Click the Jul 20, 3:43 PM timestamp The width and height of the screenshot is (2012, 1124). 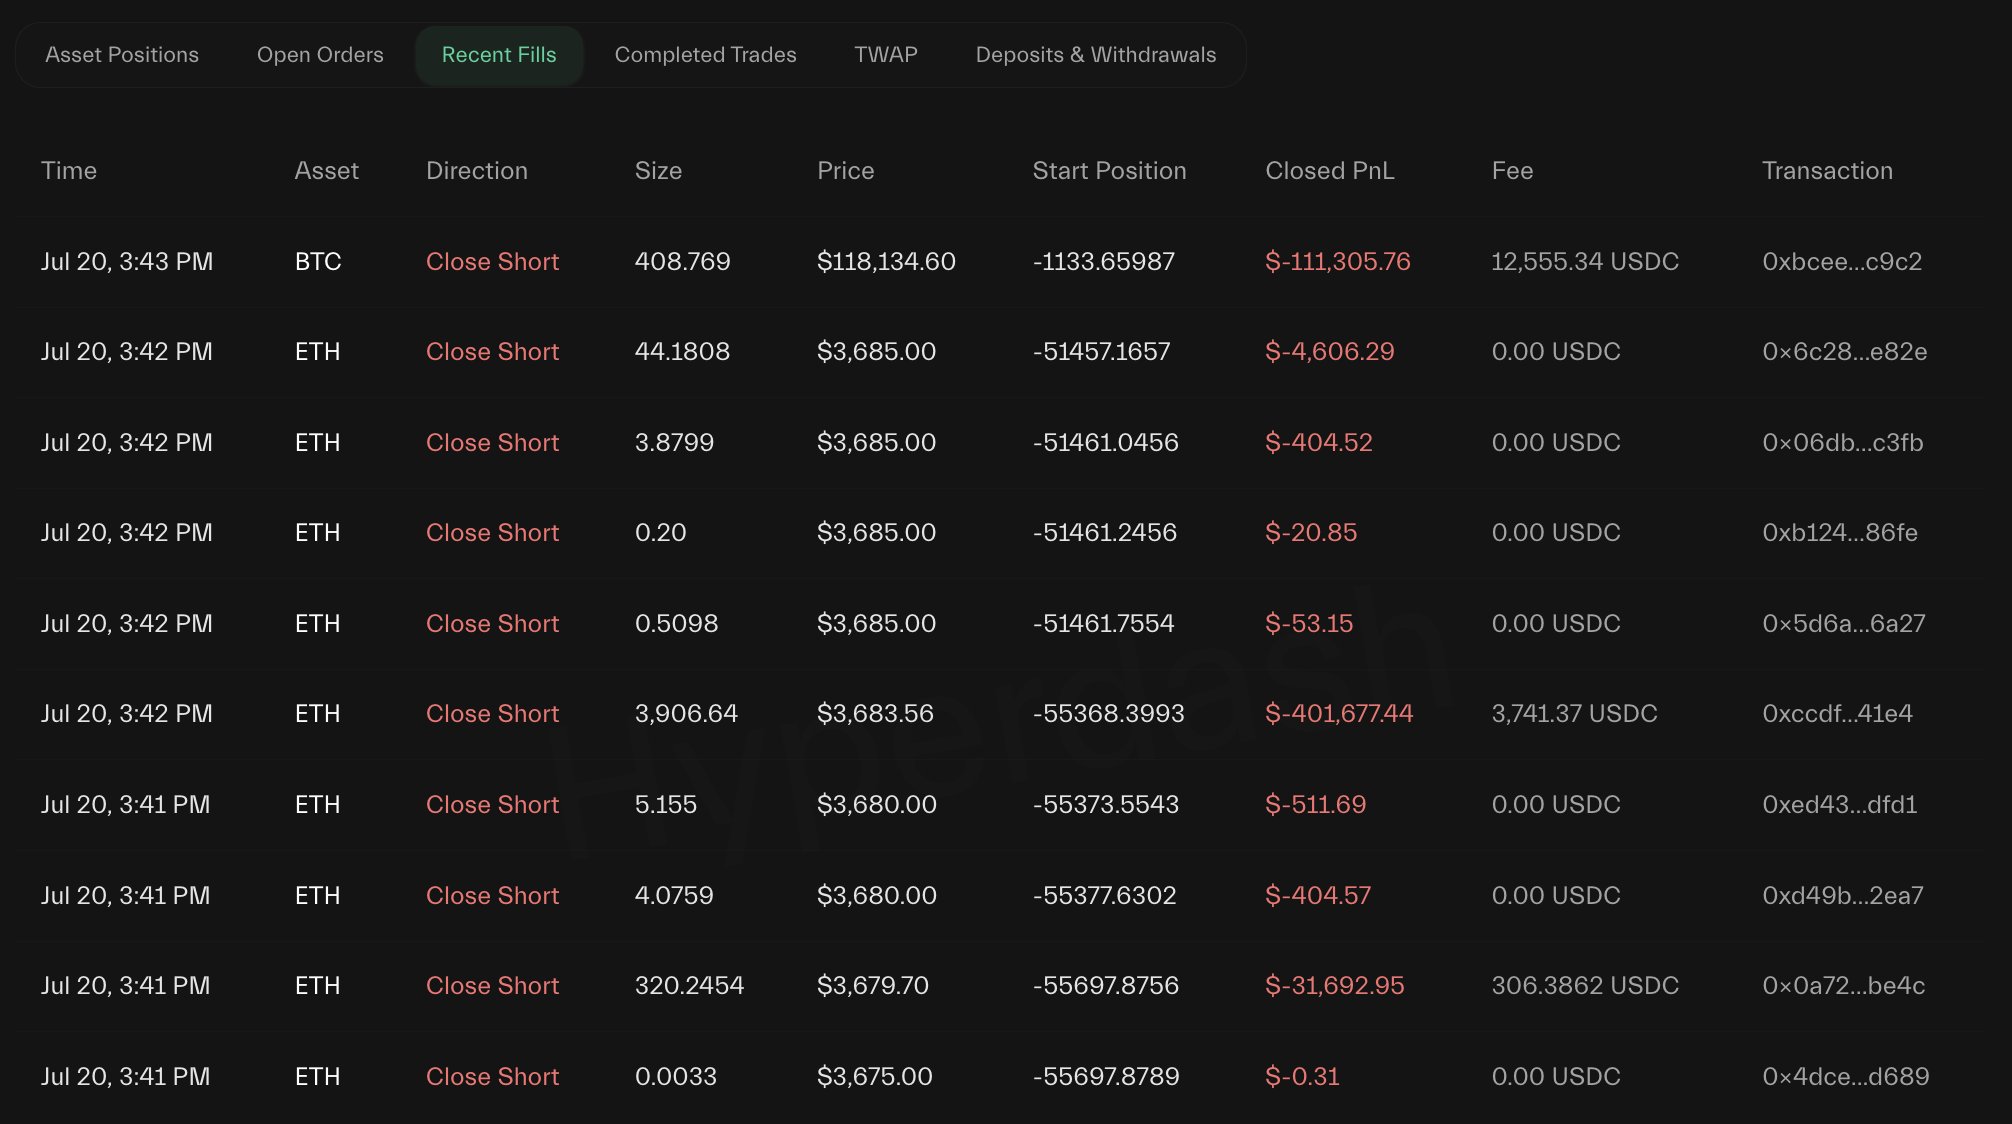[127, 262]
